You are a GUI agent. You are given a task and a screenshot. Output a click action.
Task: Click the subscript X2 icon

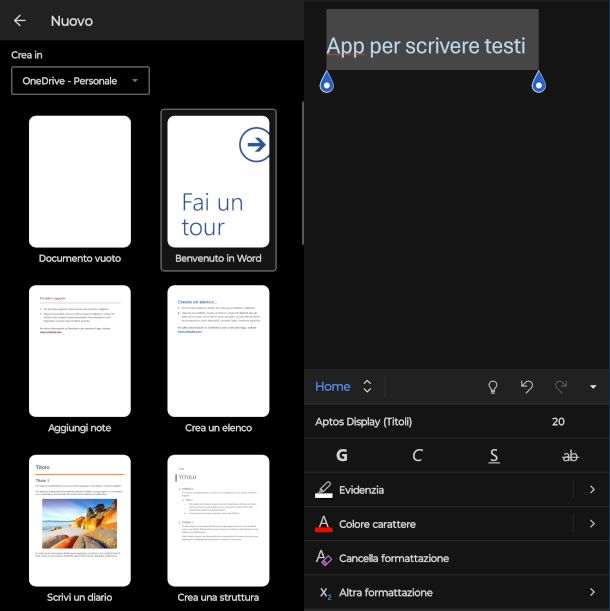pyautogui.click(x=325, y=593)
